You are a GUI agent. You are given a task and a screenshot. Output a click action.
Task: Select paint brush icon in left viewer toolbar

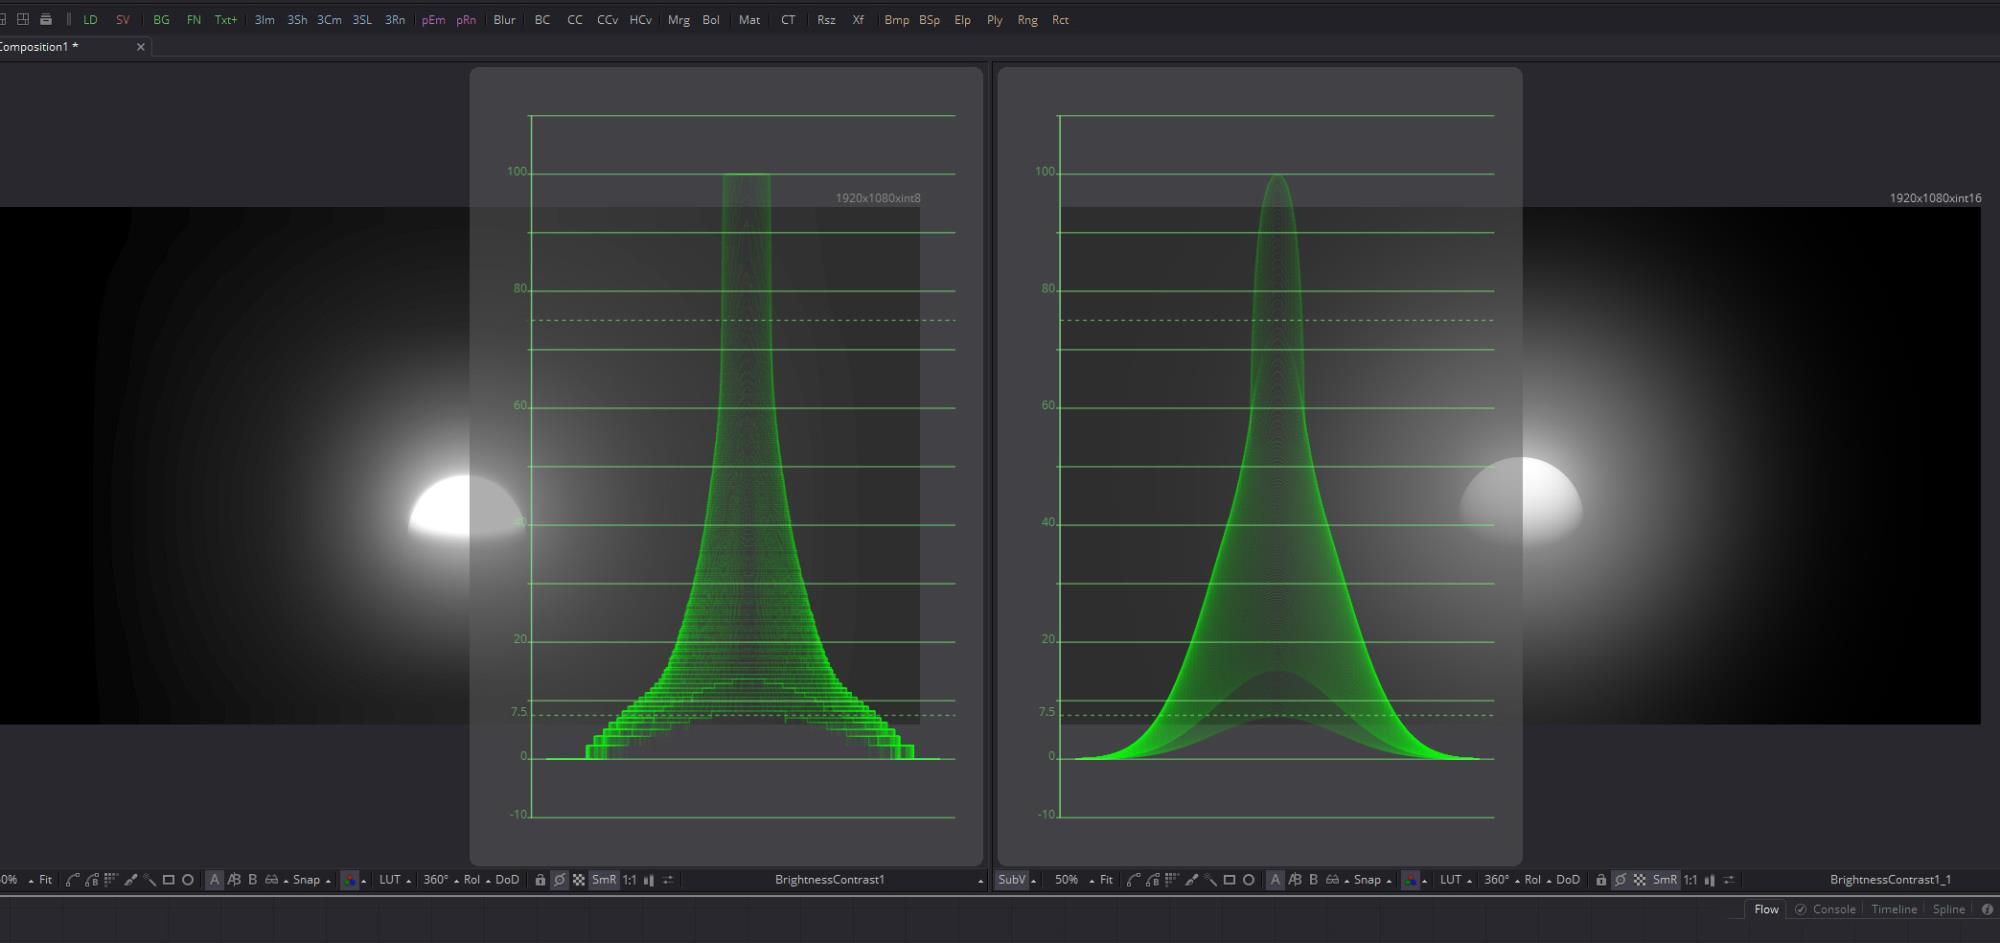(x=130, y=880)
